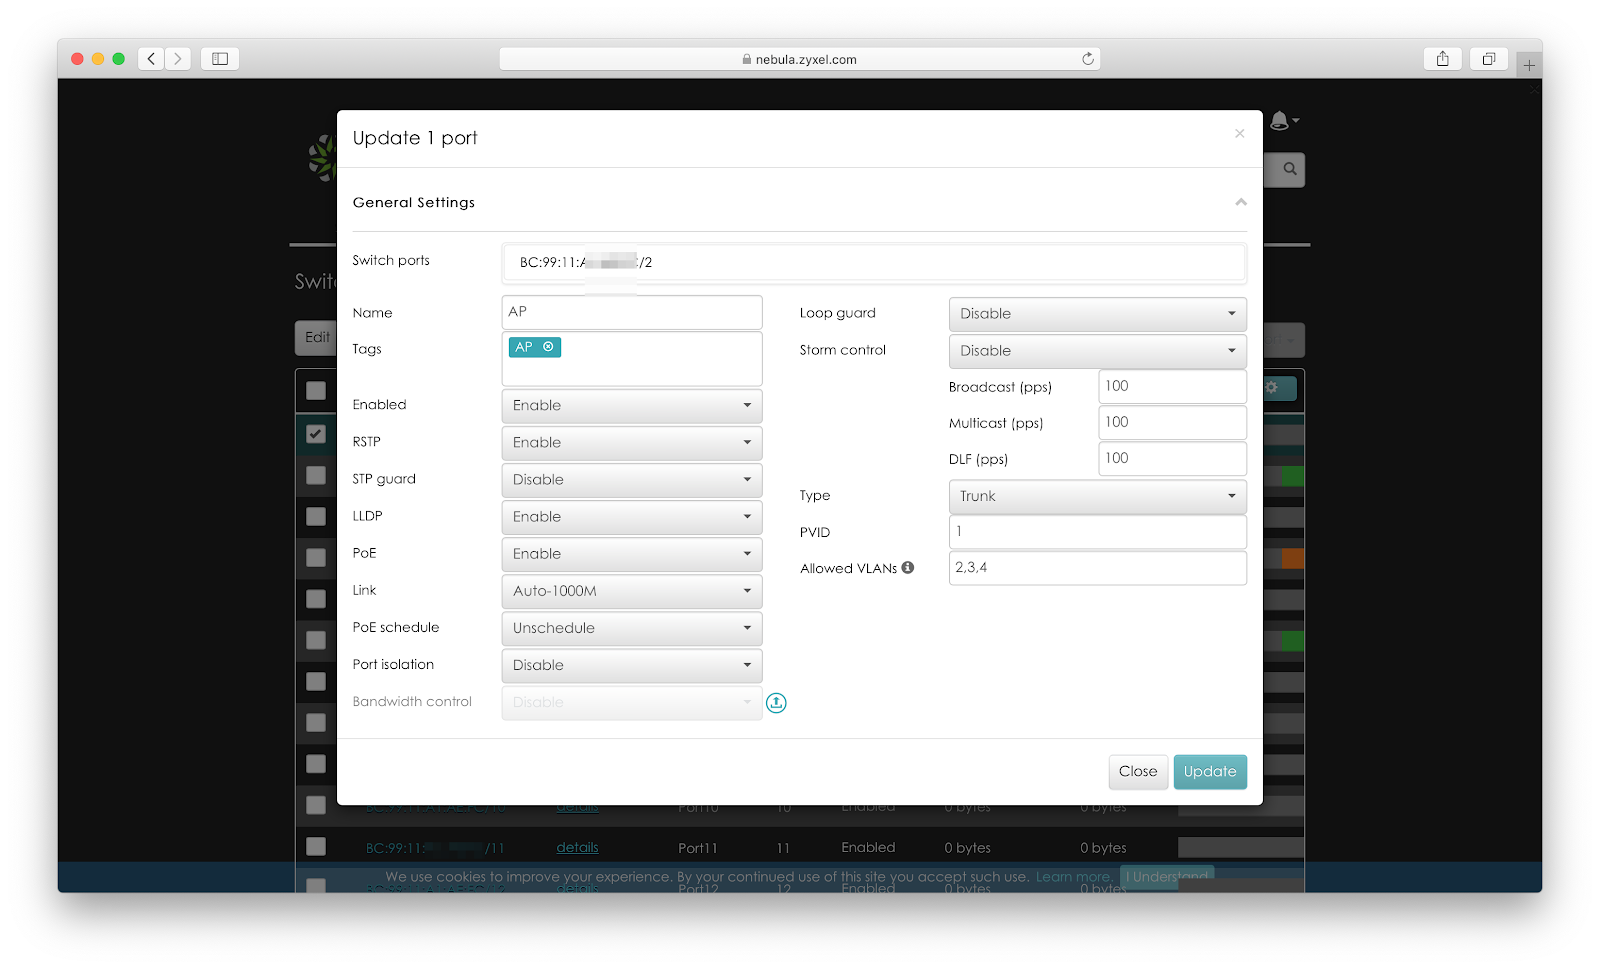1600x969 pixels.
Task: Click the Allowed VLANs input field
Action: tap(1097, 568)
